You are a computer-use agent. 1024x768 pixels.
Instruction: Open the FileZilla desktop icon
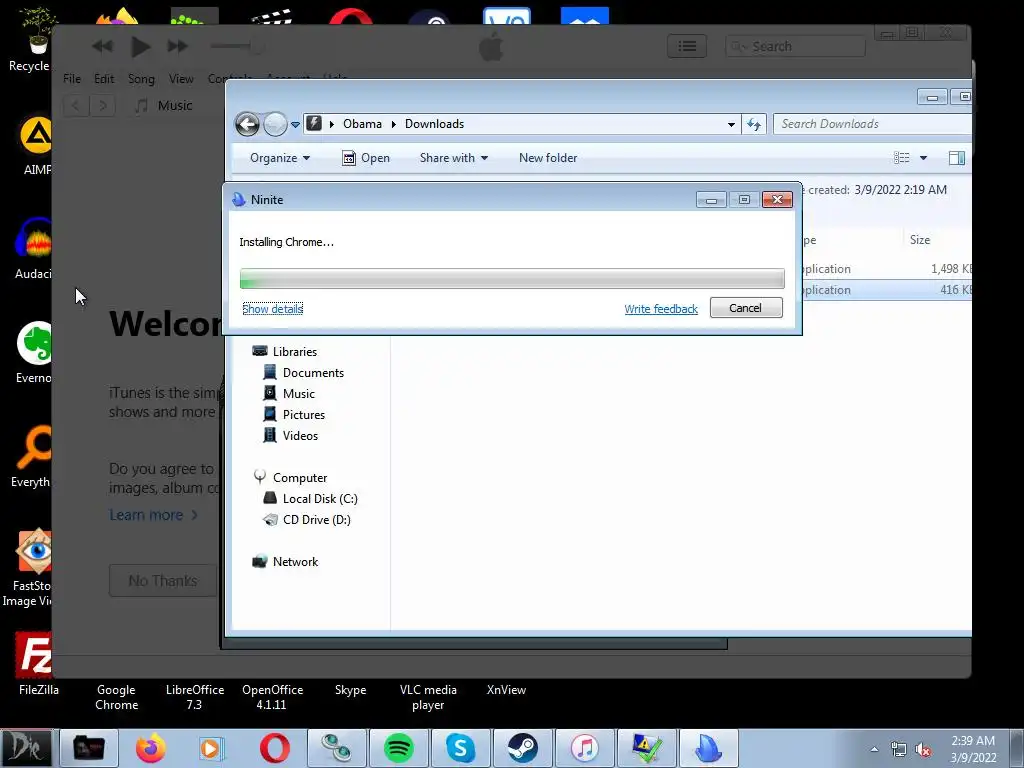pos(36,664)
